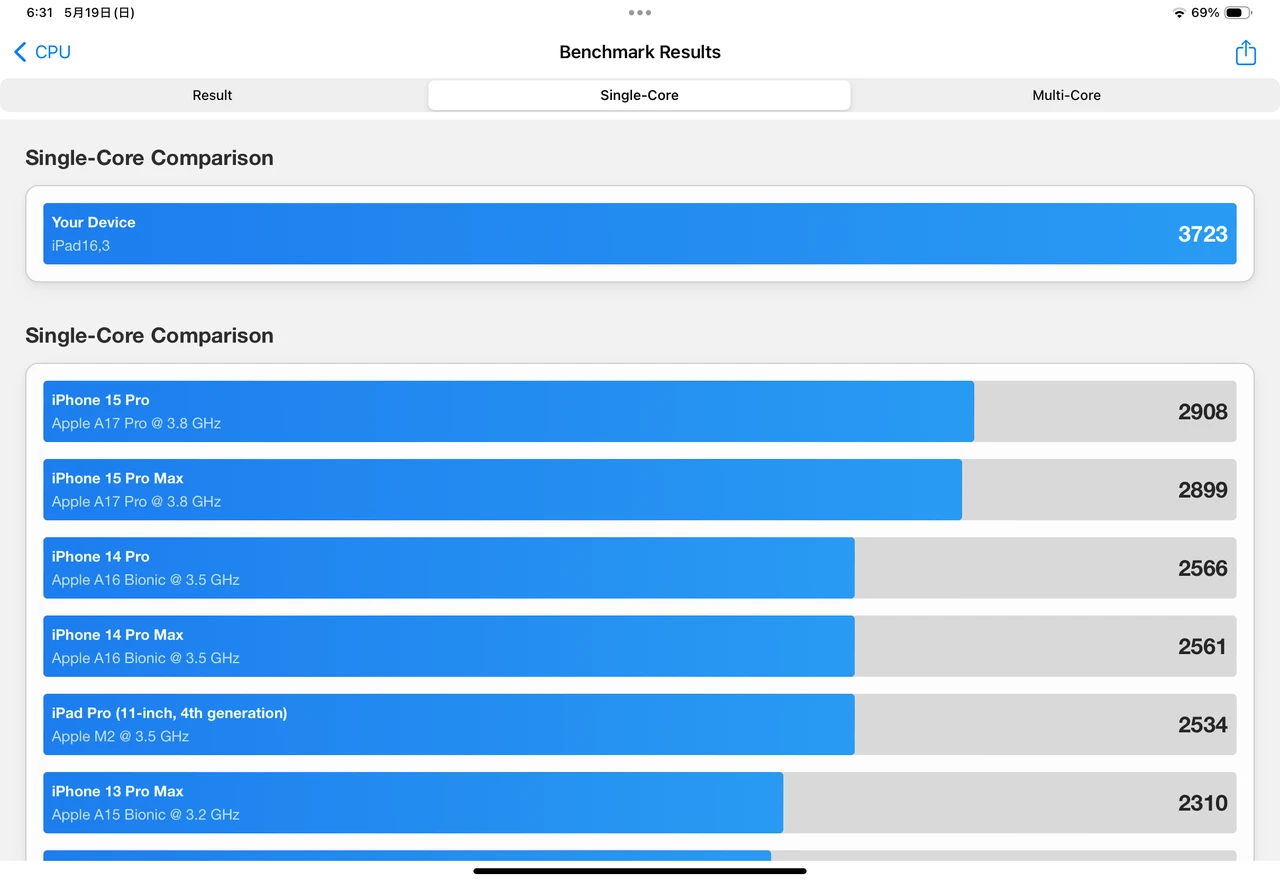Open the Multi-Core tab
Viewport: 1280px width, 882px height.
click(1066, 95)
